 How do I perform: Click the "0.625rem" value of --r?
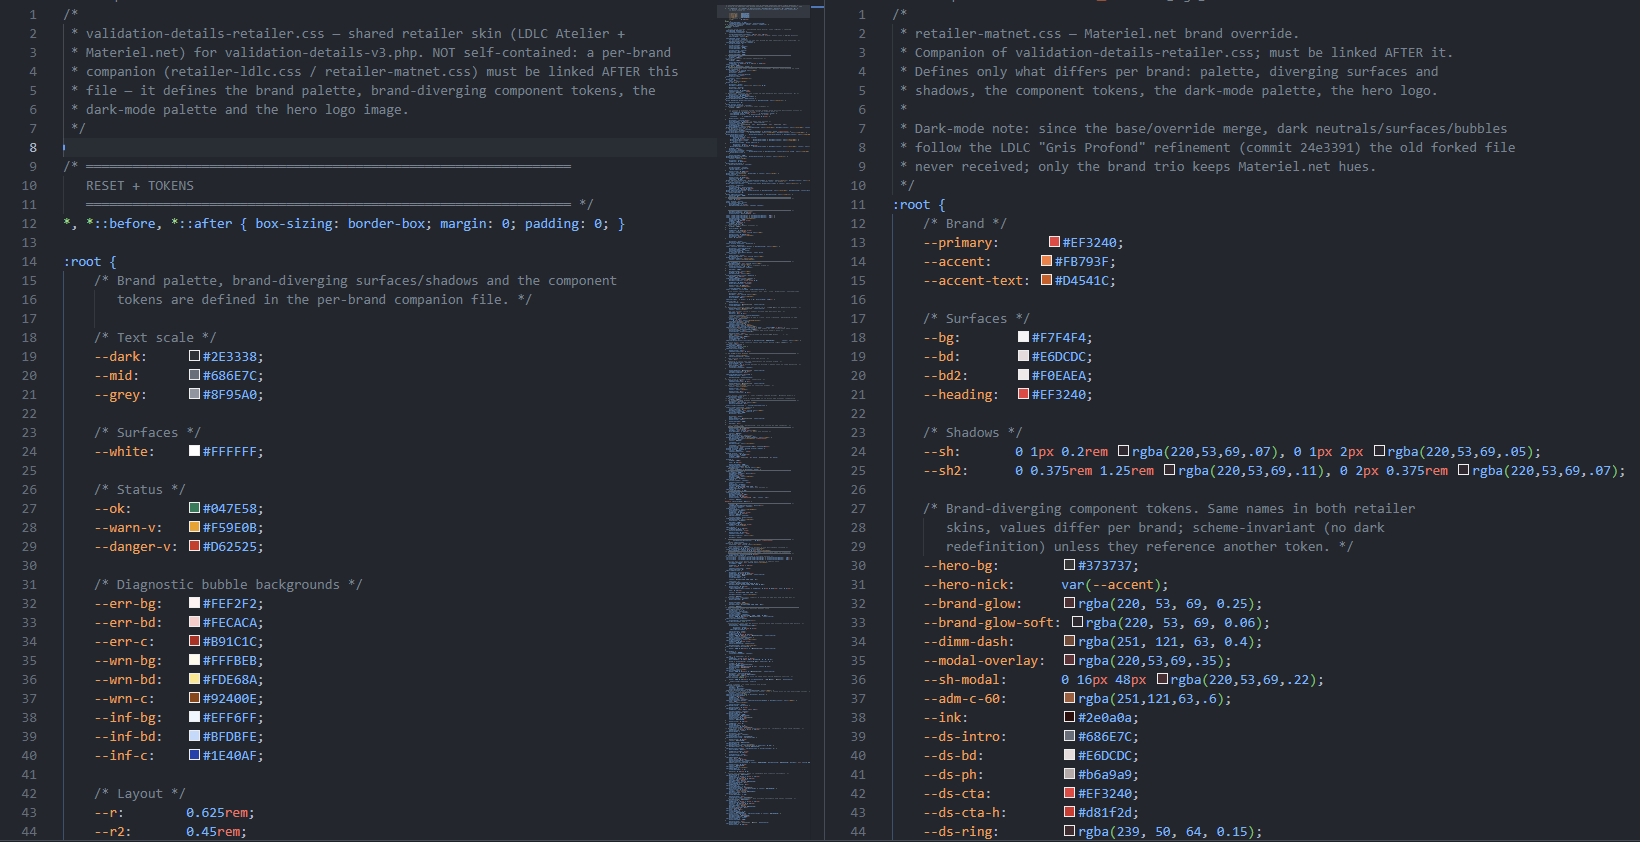pos(217,812)
